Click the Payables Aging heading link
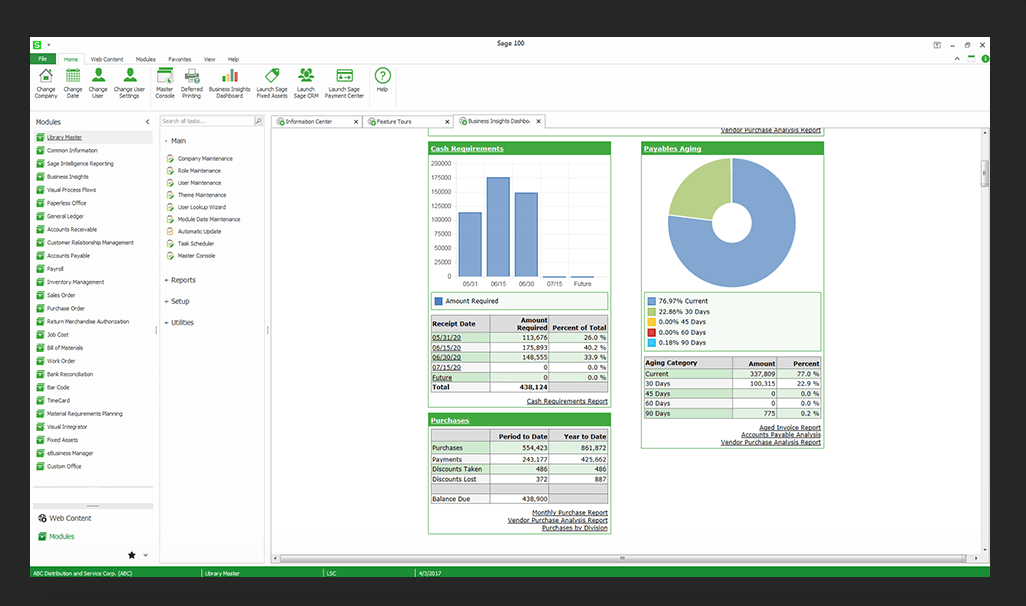This screenshot has height=606, width=1026. 672,149
